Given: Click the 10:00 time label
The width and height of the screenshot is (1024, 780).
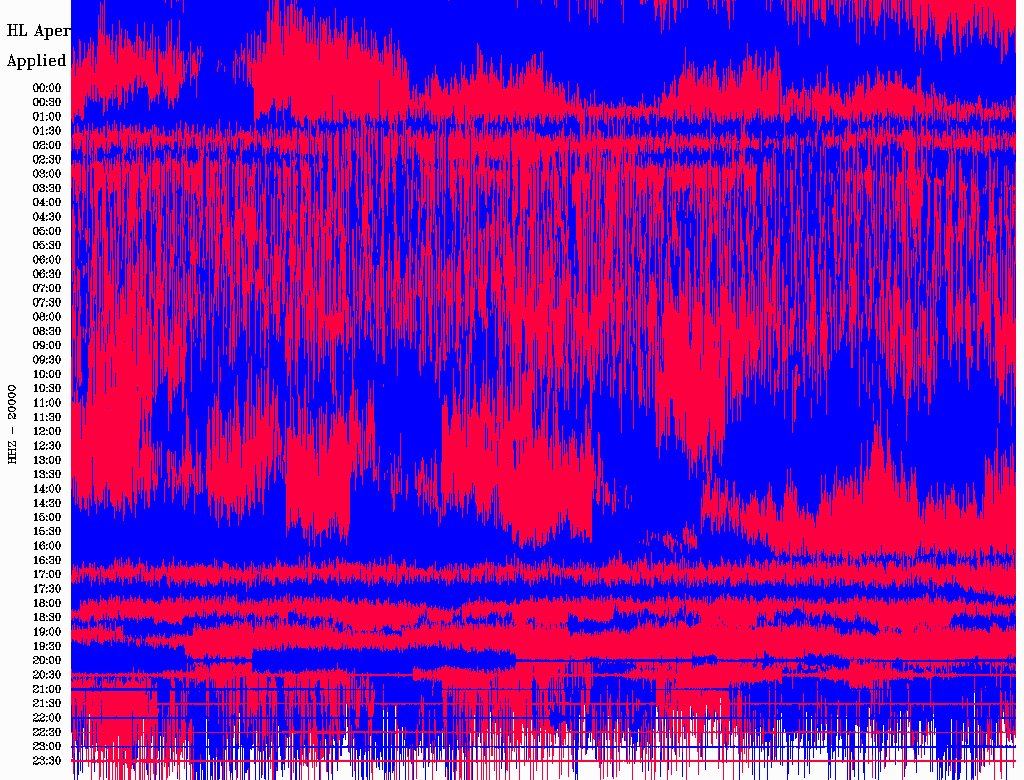Looking at the screenshot, I should pos(47,374).
